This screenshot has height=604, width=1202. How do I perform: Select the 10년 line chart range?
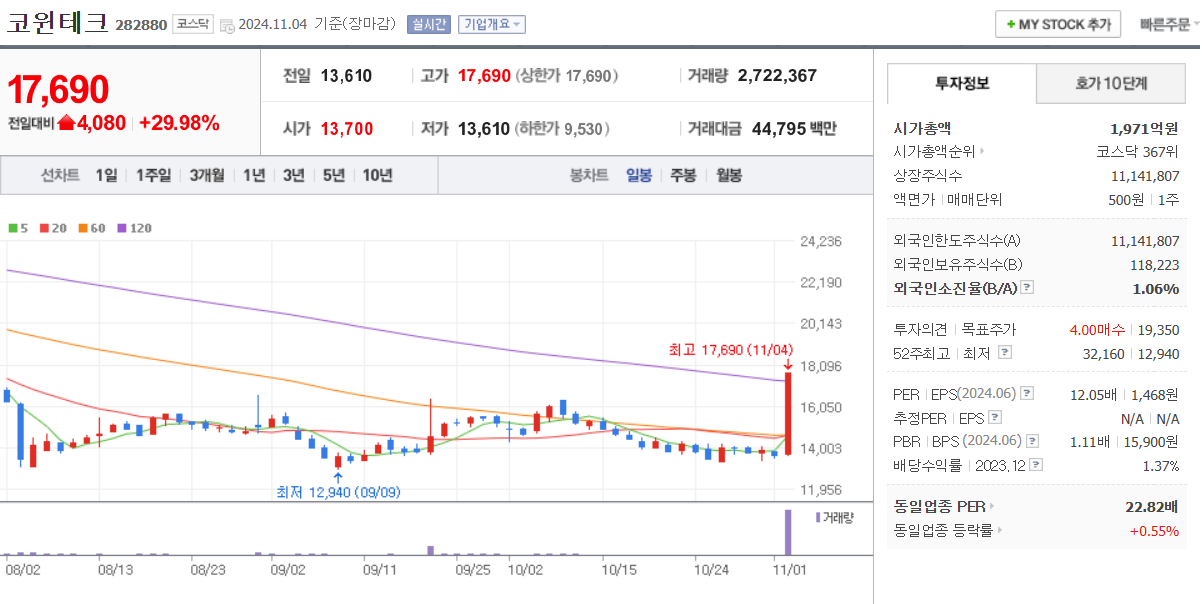[378, 175]
